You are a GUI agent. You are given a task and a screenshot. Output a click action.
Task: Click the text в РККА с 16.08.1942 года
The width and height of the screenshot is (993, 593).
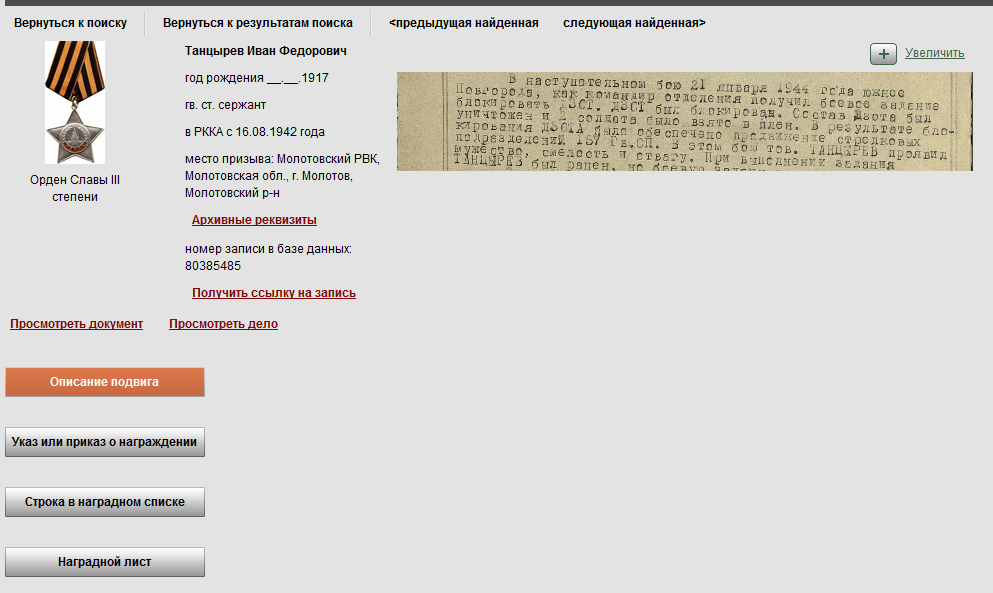click(255, 132)
